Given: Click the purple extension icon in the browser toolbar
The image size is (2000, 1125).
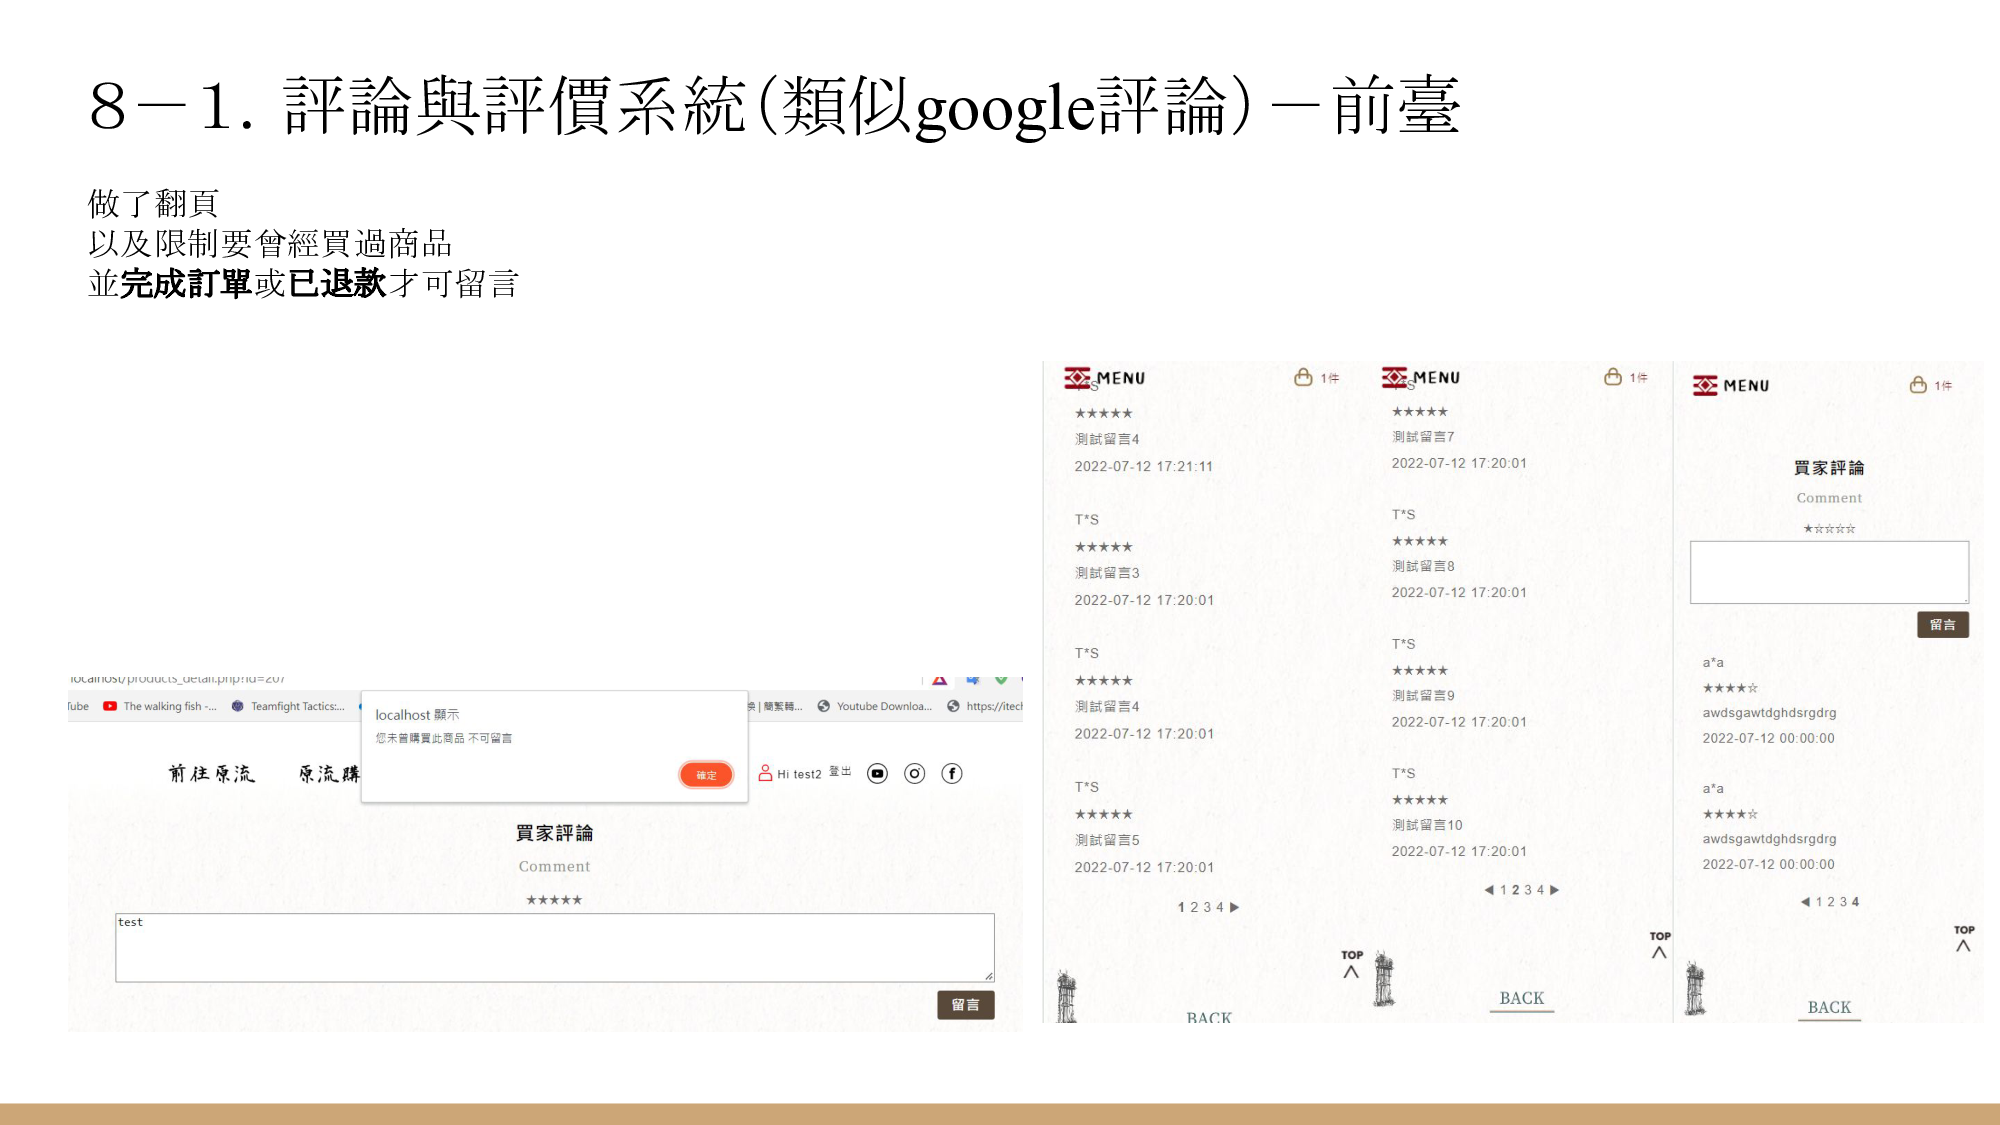Looking at the screenshot, I should [938, 681].
